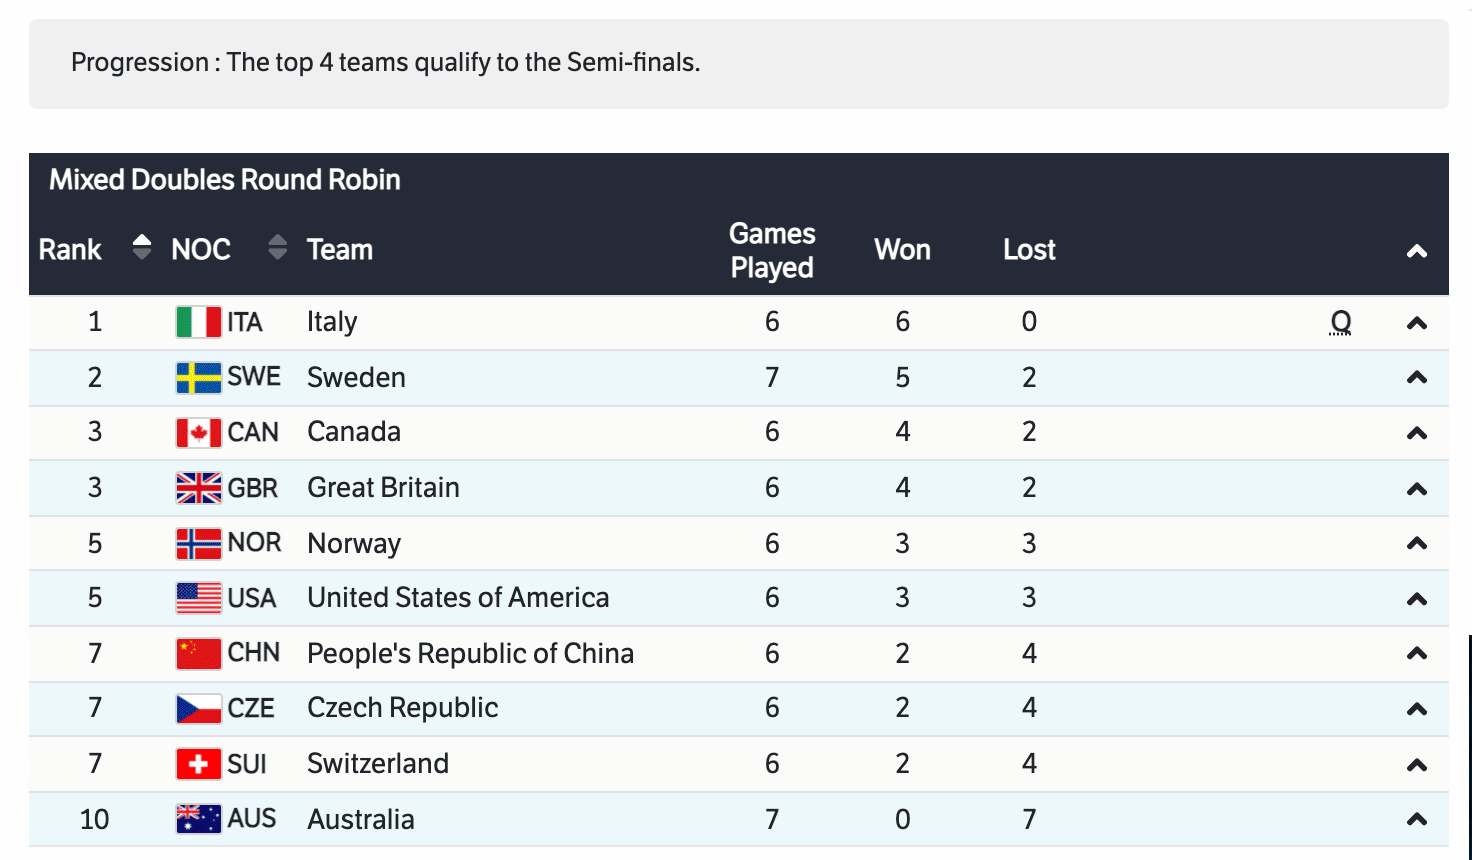The height and width of the screenshot is (860, 1472).
Task: Click the Australia flag icon
Action: pyautogui.click(x=198, y=819)
